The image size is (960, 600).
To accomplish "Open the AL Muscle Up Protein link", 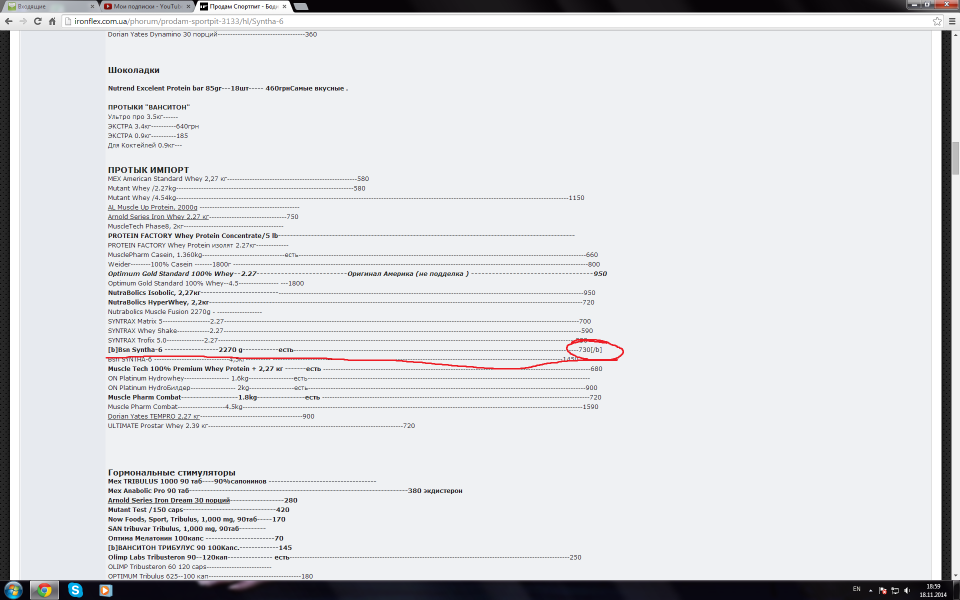I will coord(153,207).
